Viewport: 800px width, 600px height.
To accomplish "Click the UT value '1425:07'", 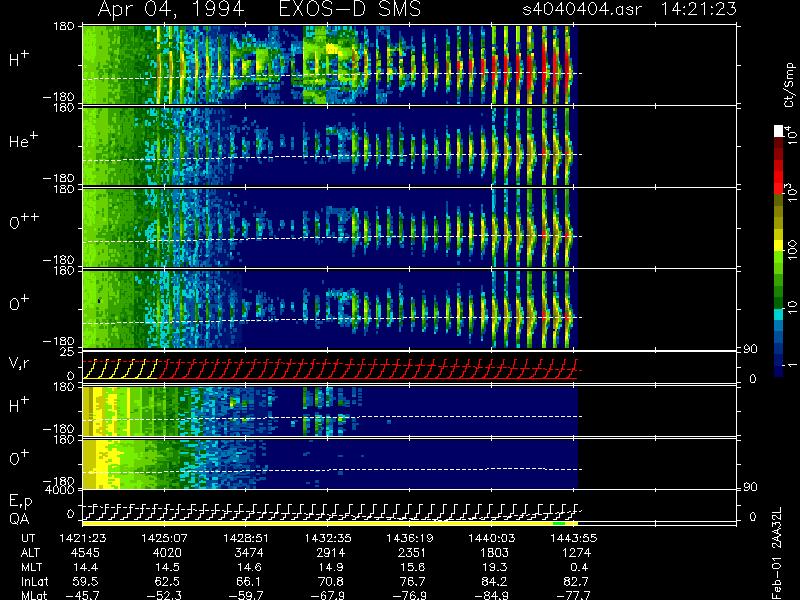I will point(164,538).
